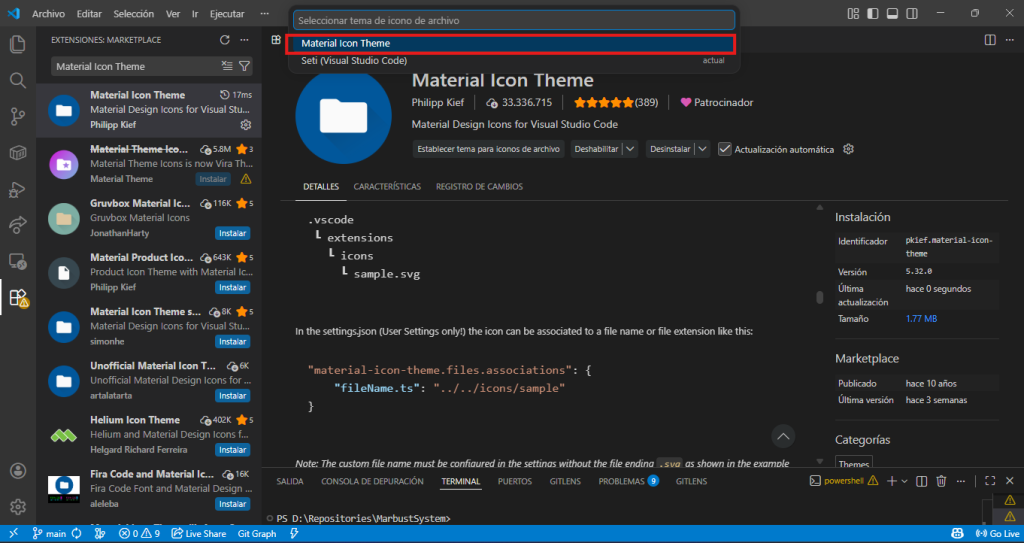The image size is (1024, 543).
Task: Open manage gear for Material Icon Theme list item
Action: [246, 124]
